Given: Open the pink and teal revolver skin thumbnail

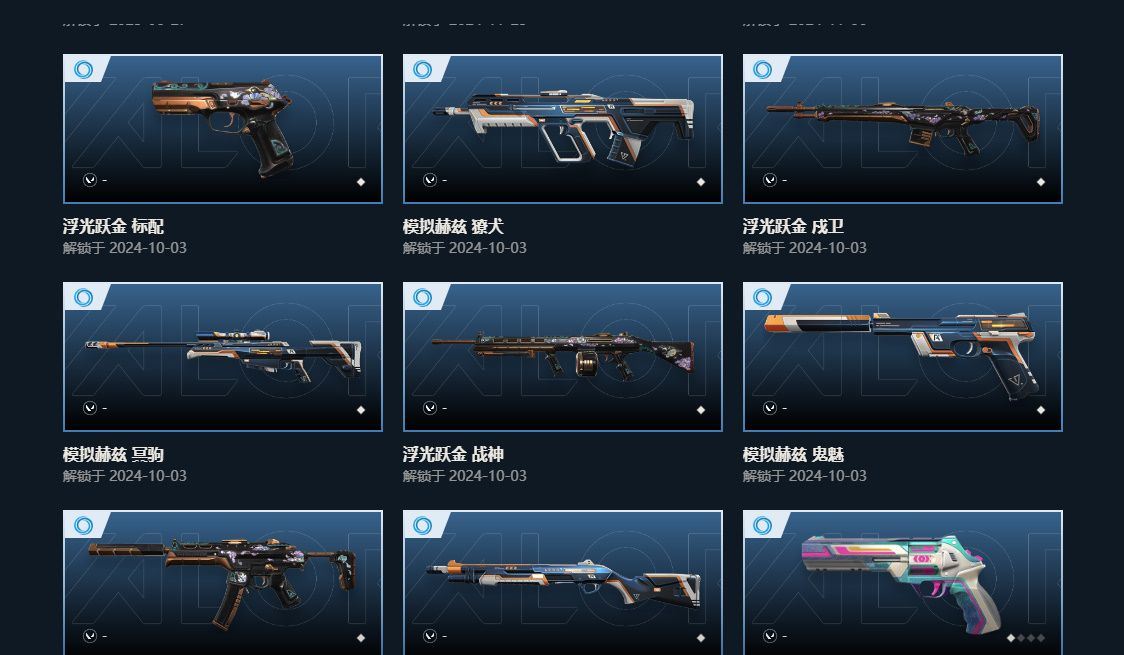Looking at the screenshot, I should [x=902, y=583].
